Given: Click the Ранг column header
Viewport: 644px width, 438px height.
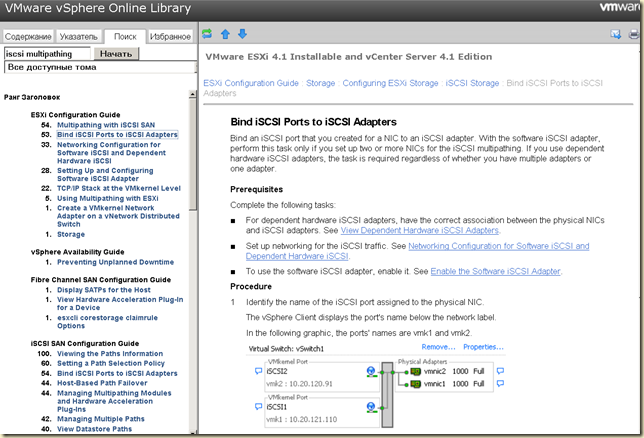Looking at the screenshot, I should coord(11,97).
